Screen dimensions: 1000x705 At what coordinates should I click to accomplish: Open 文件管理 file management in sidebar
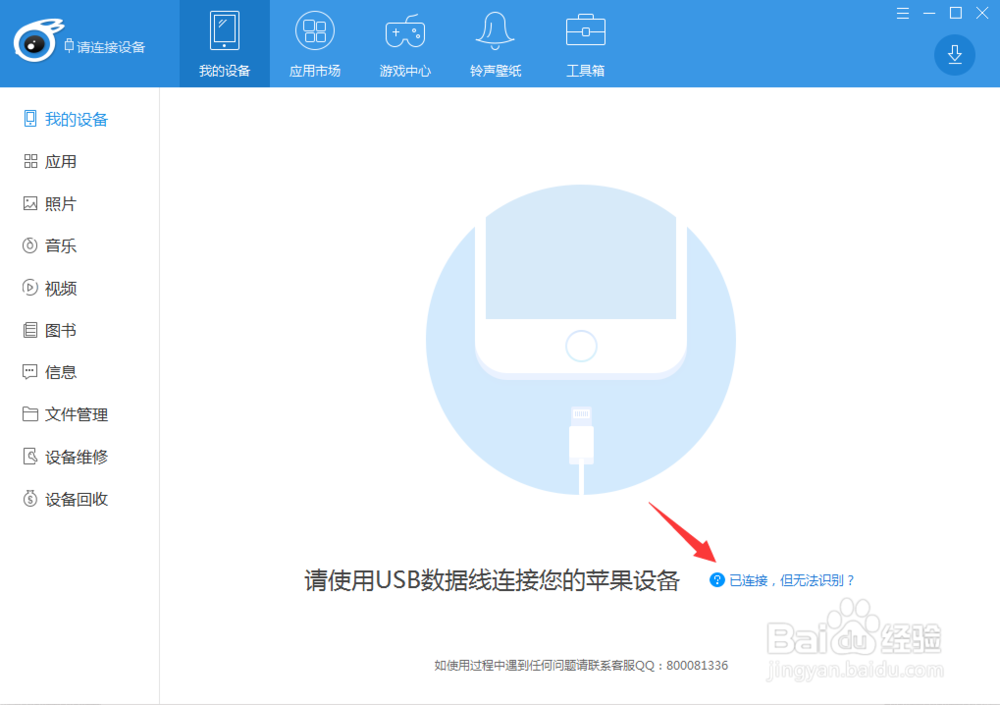[x=79, y=415]
